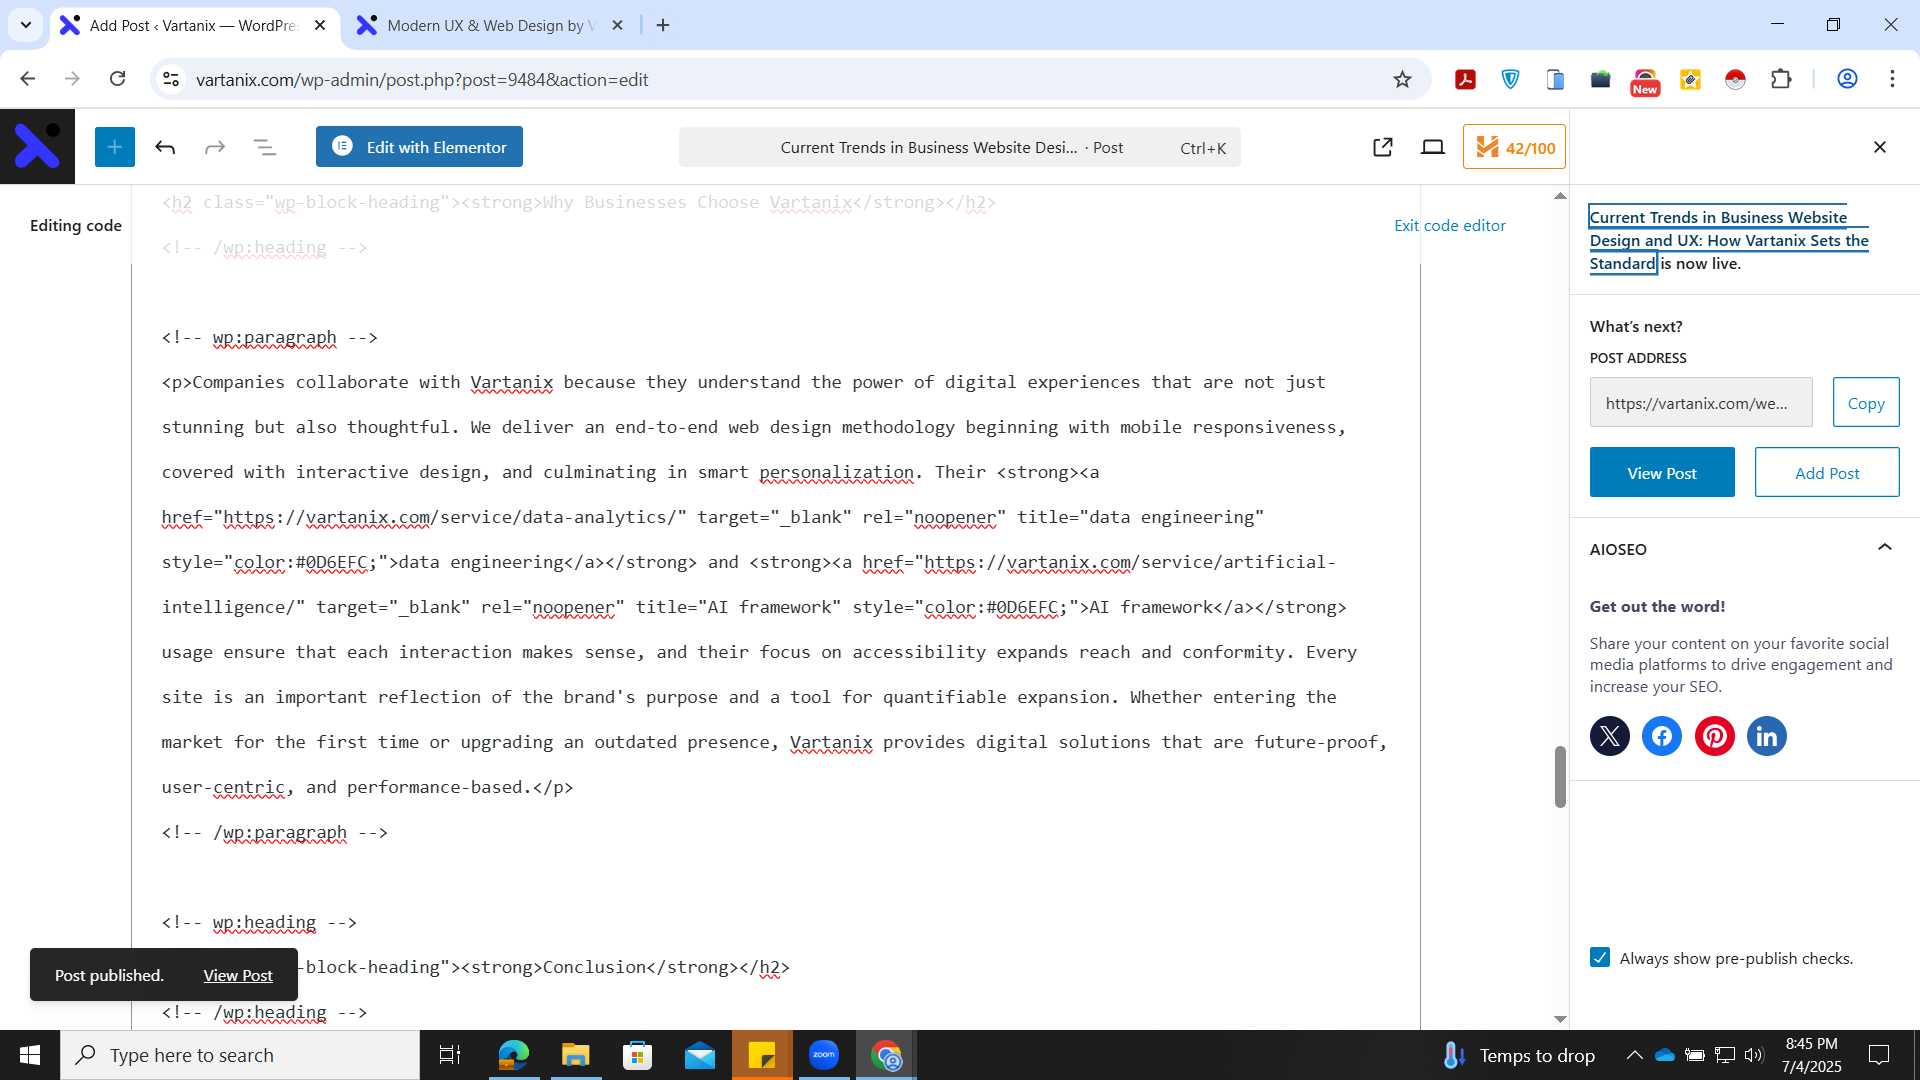
Task: Show hidden system tray icons
Action: 1634,1055
